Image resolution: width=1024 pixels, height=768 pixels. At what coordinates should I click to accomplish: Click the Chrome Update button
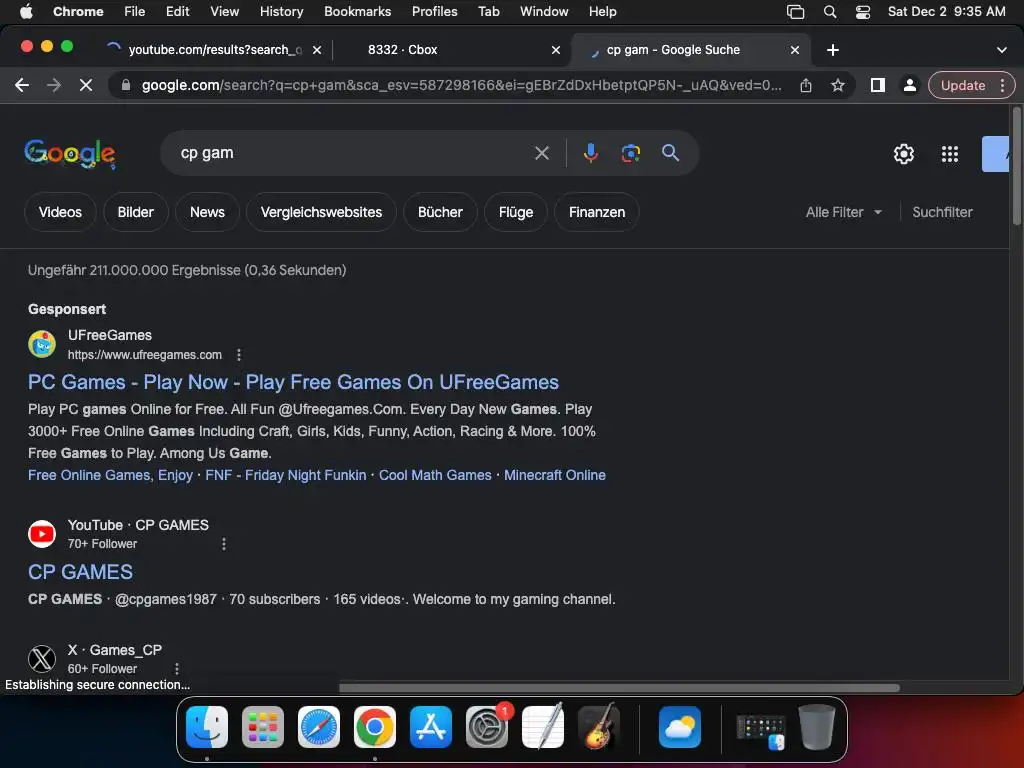(963, 85)
